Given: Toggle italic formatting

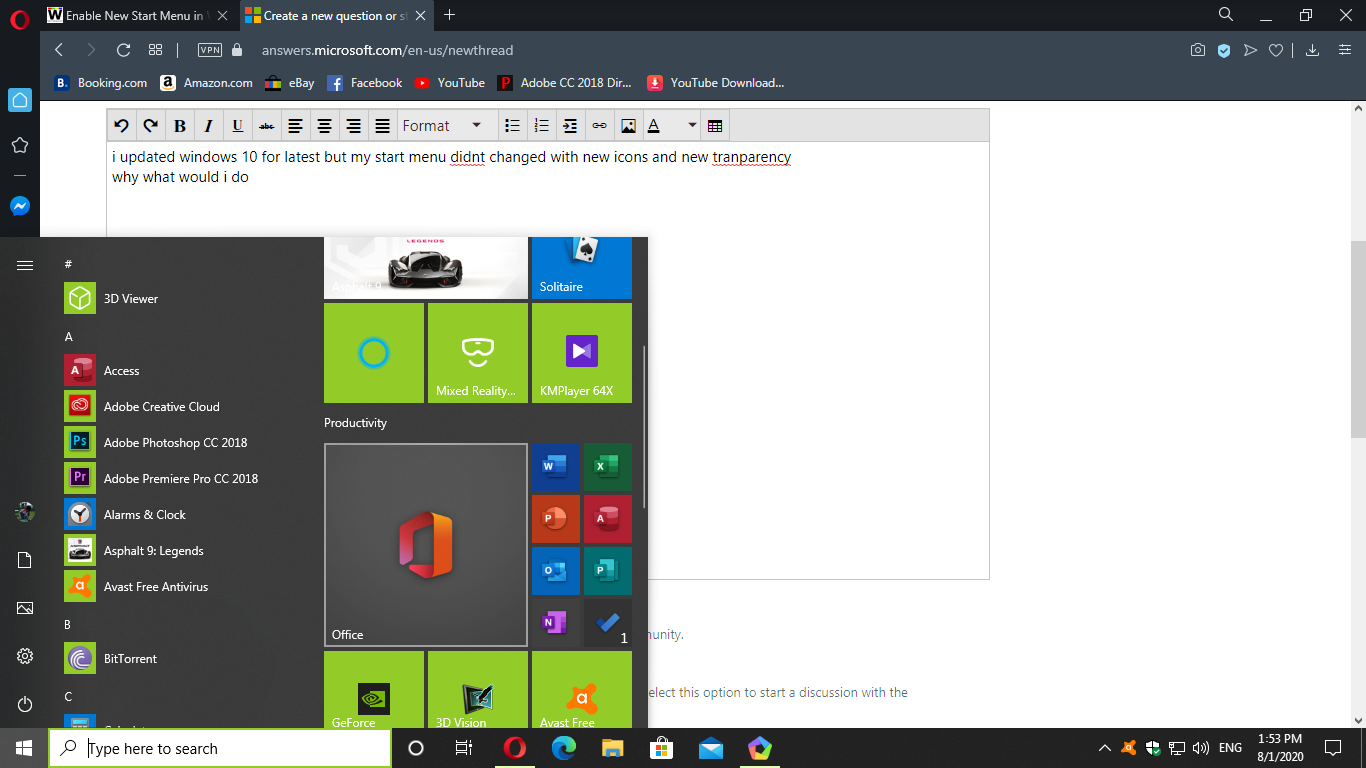Looking at the screenshot, I should tap(209, 126).
